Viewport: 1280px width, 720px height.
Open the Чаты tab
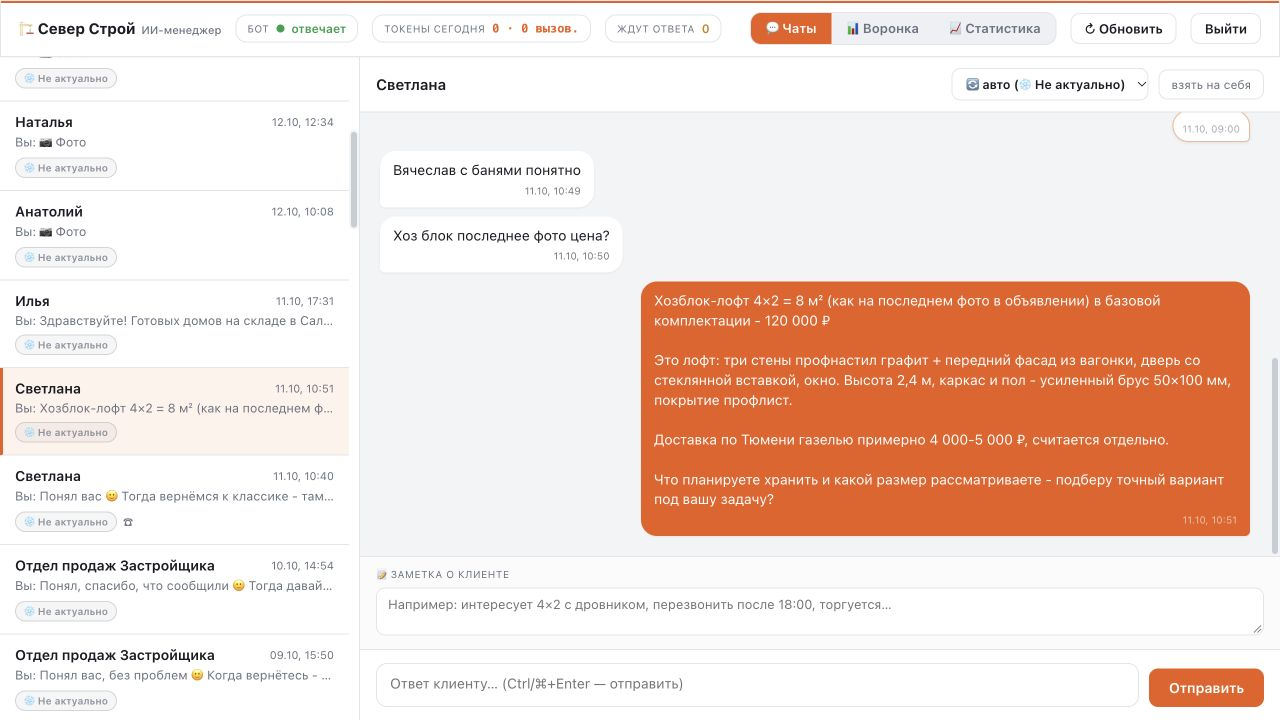click(x=791, y=29)
